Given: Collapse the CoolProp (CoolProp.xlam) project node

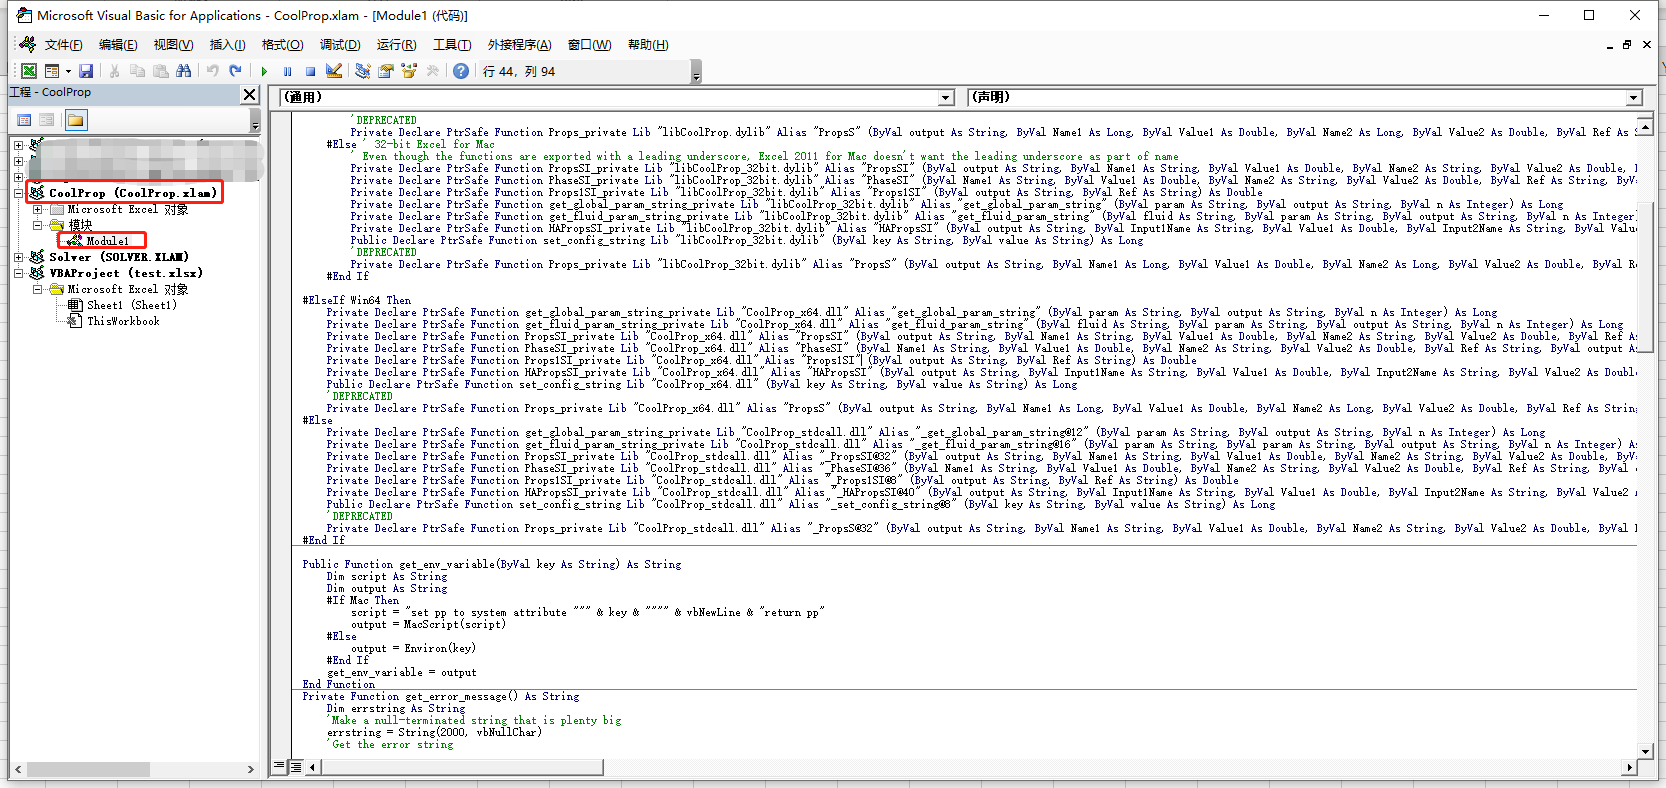Looking at the screenshot, I should point(19,193).
